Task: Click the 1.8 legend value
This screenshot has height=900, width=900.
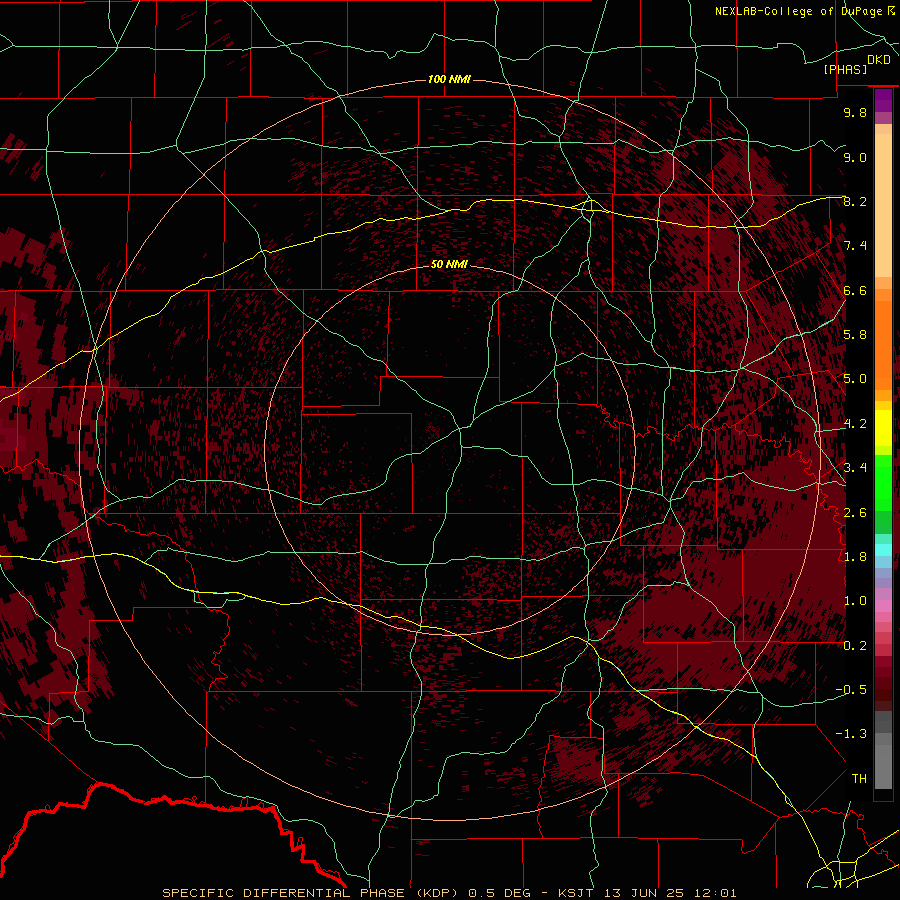Action: coord(855,557)
